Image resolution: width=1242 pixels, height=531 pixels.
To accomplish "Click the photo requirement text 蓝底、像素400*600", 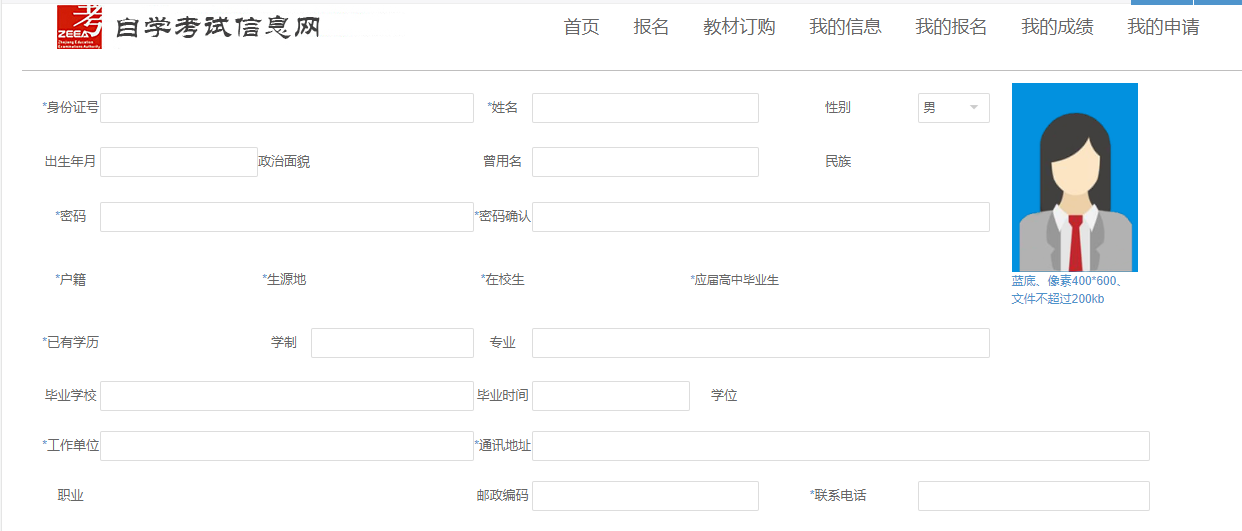I will 1067,281.
